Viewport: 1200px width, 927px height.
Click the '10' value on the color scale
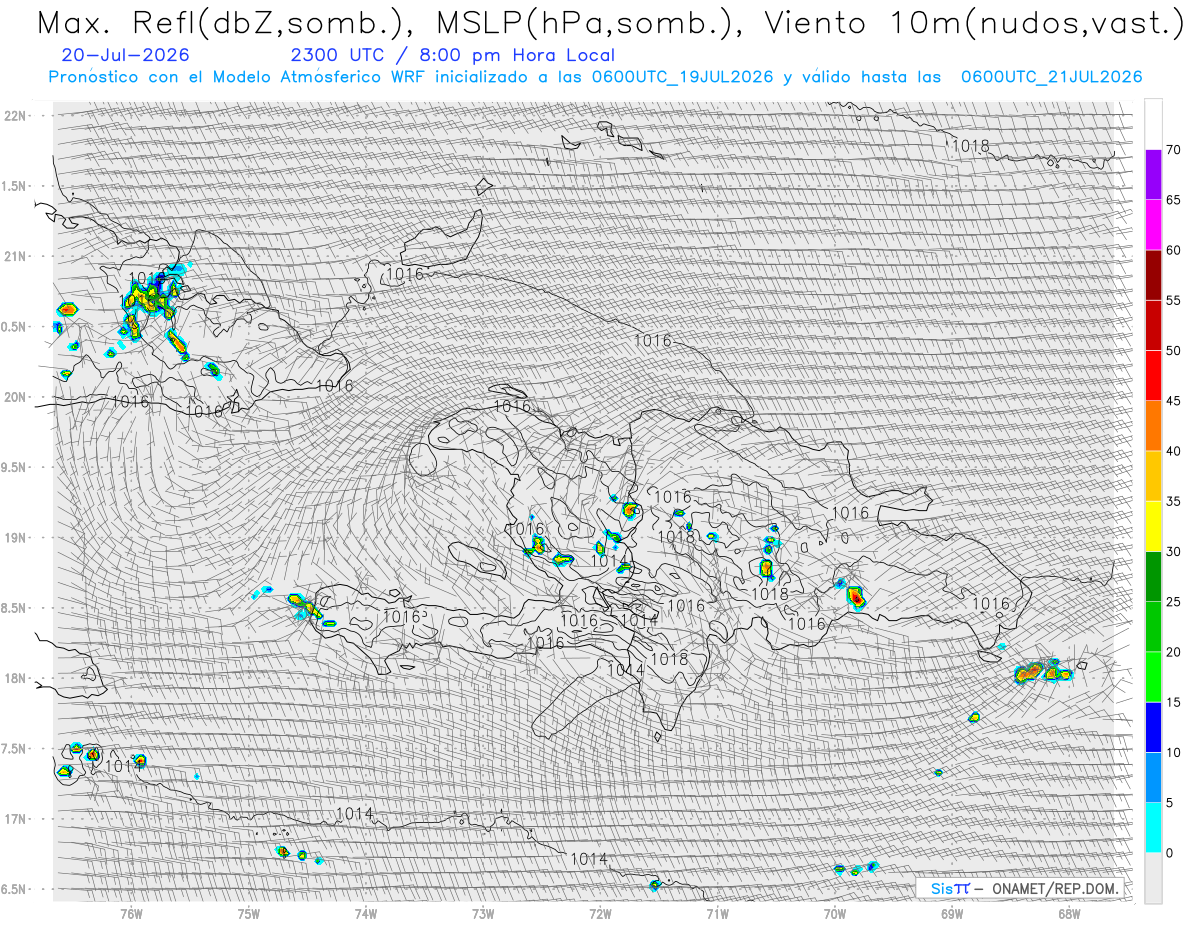pos(1173,752)
